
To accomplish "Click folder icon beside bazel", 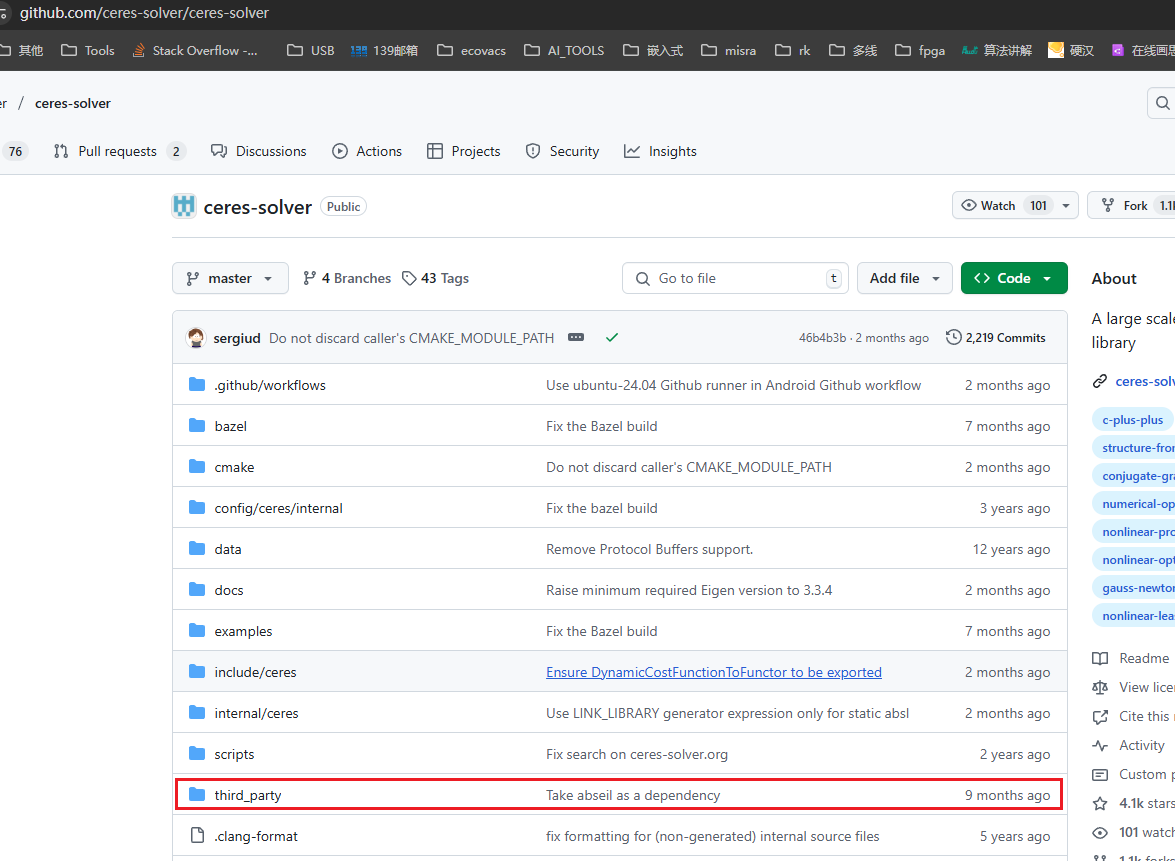I will click(x=197, y=426).
